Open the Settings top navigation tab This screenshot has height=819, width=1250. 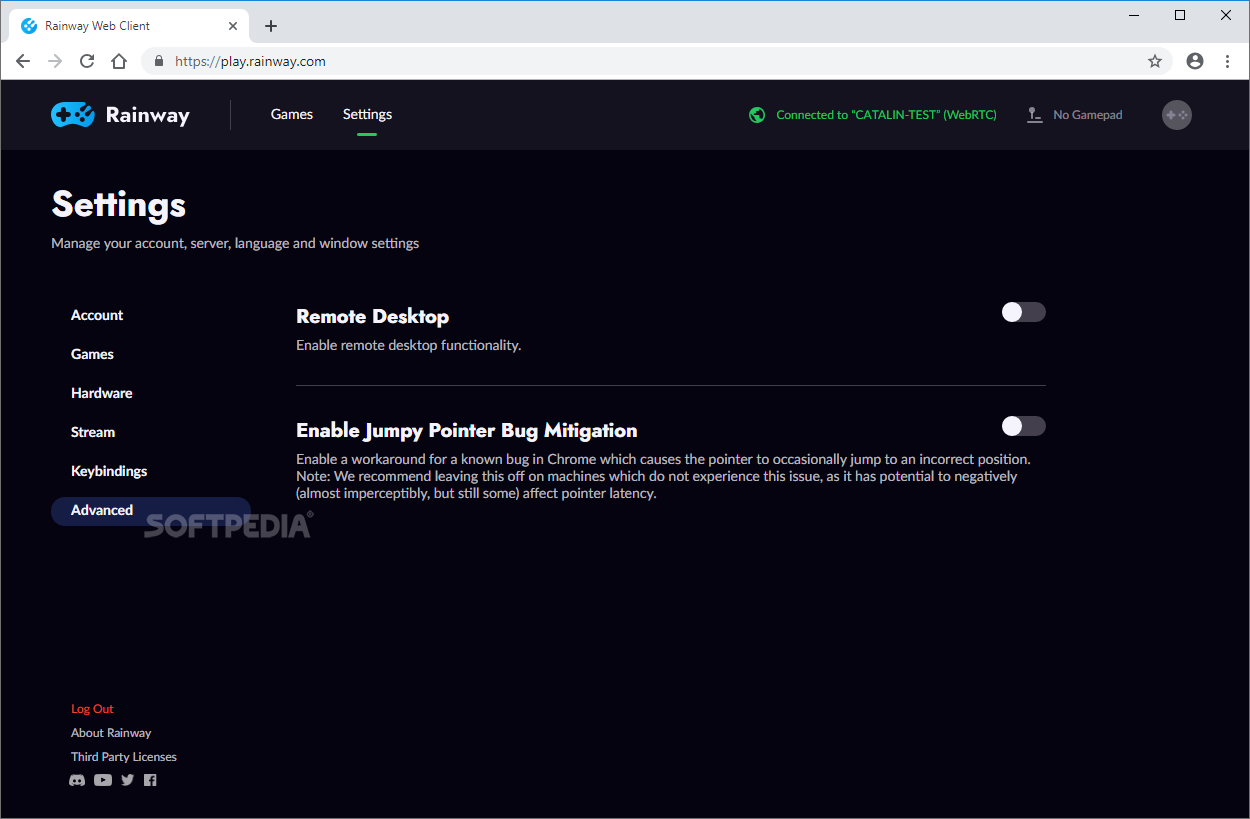(x=367, y=114)
